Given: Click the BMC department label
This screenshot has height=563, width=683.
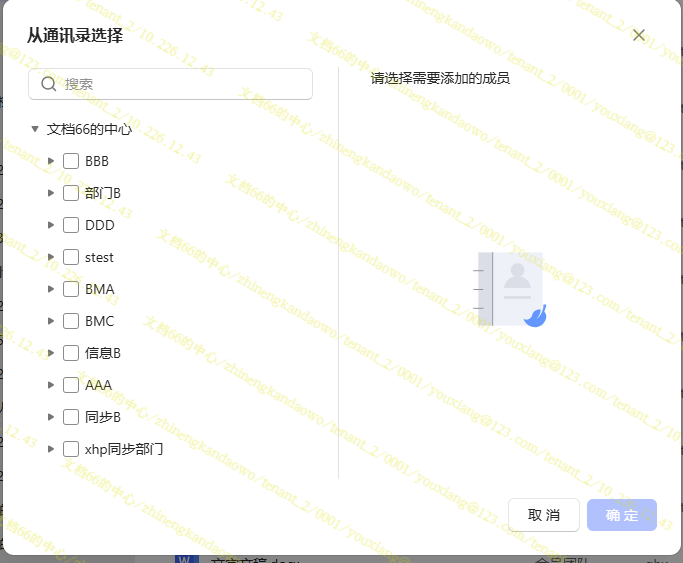Looking at the screenshot, I should click(99, 321).
